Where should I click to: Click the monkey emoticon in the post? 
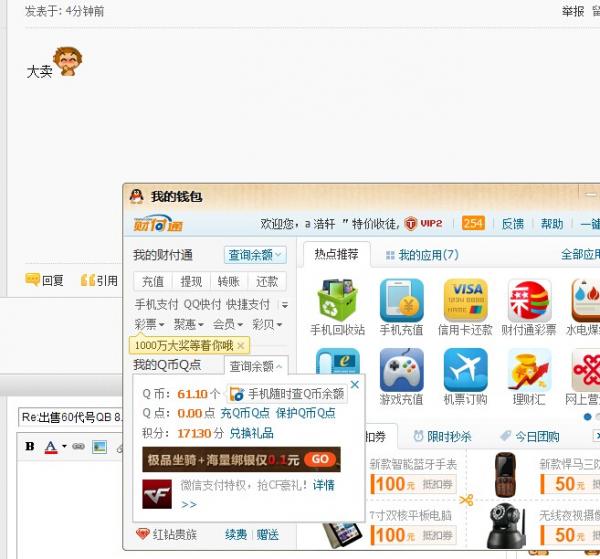pos(68,62)
